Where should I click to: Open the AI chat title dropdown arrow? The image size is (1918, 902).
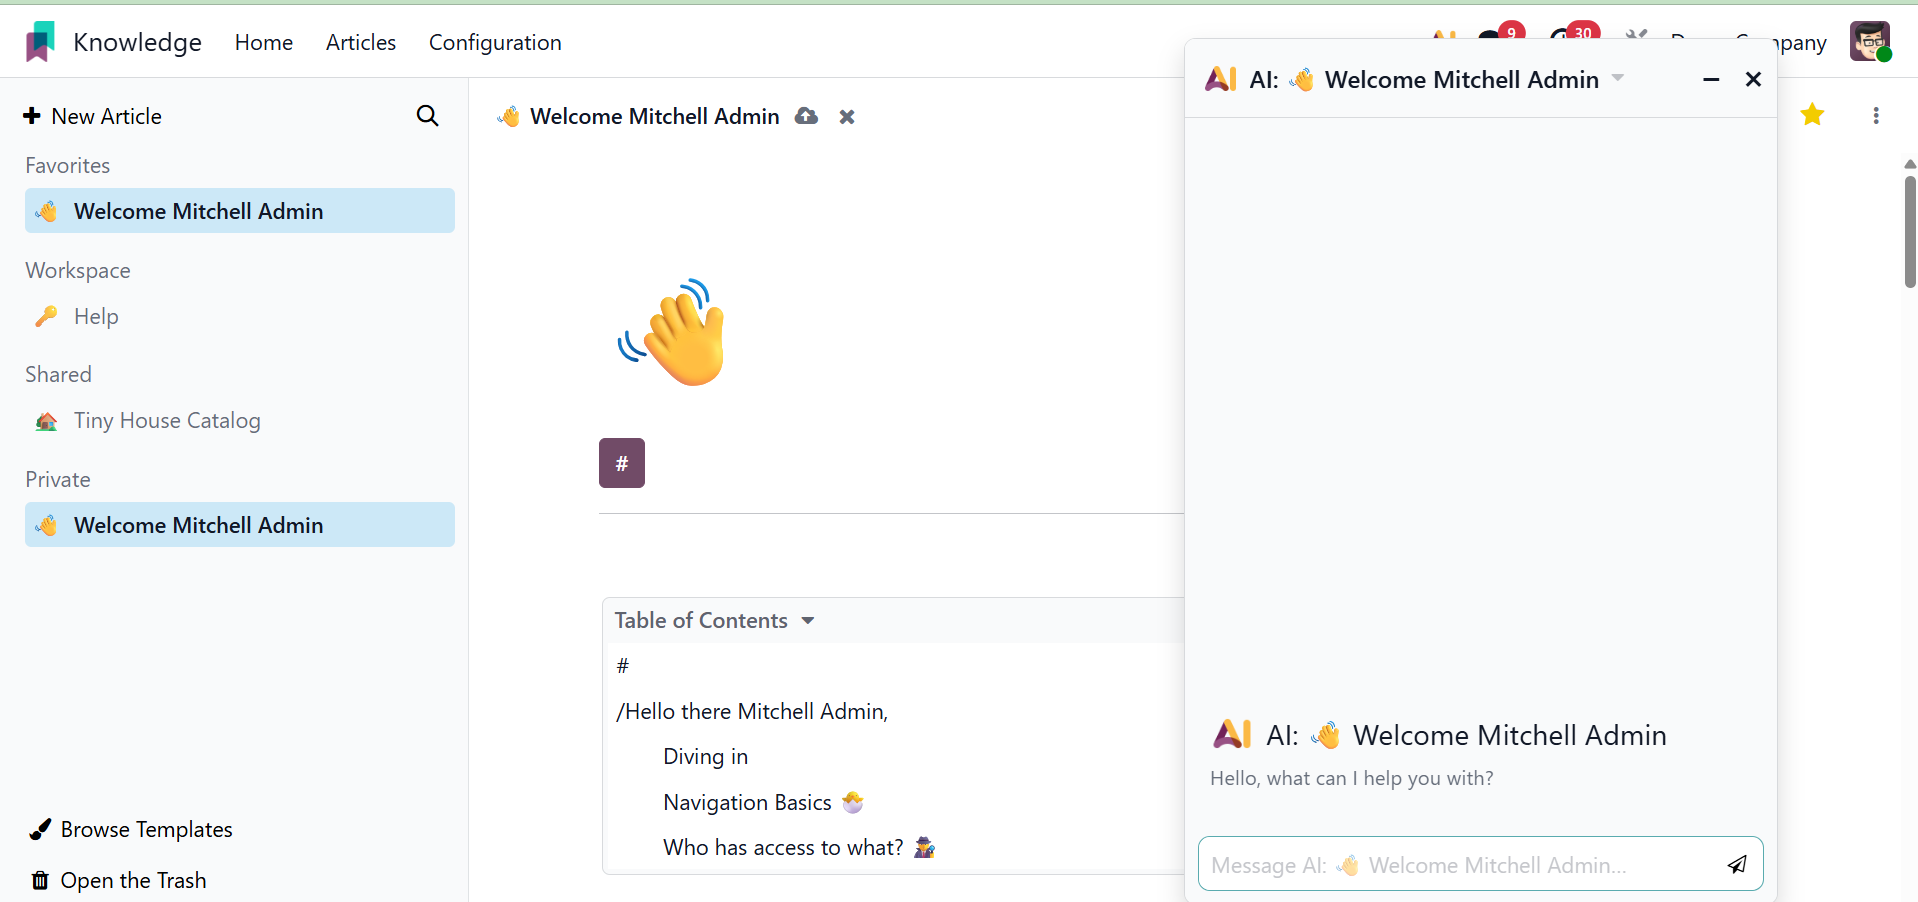pos(1618,78)
